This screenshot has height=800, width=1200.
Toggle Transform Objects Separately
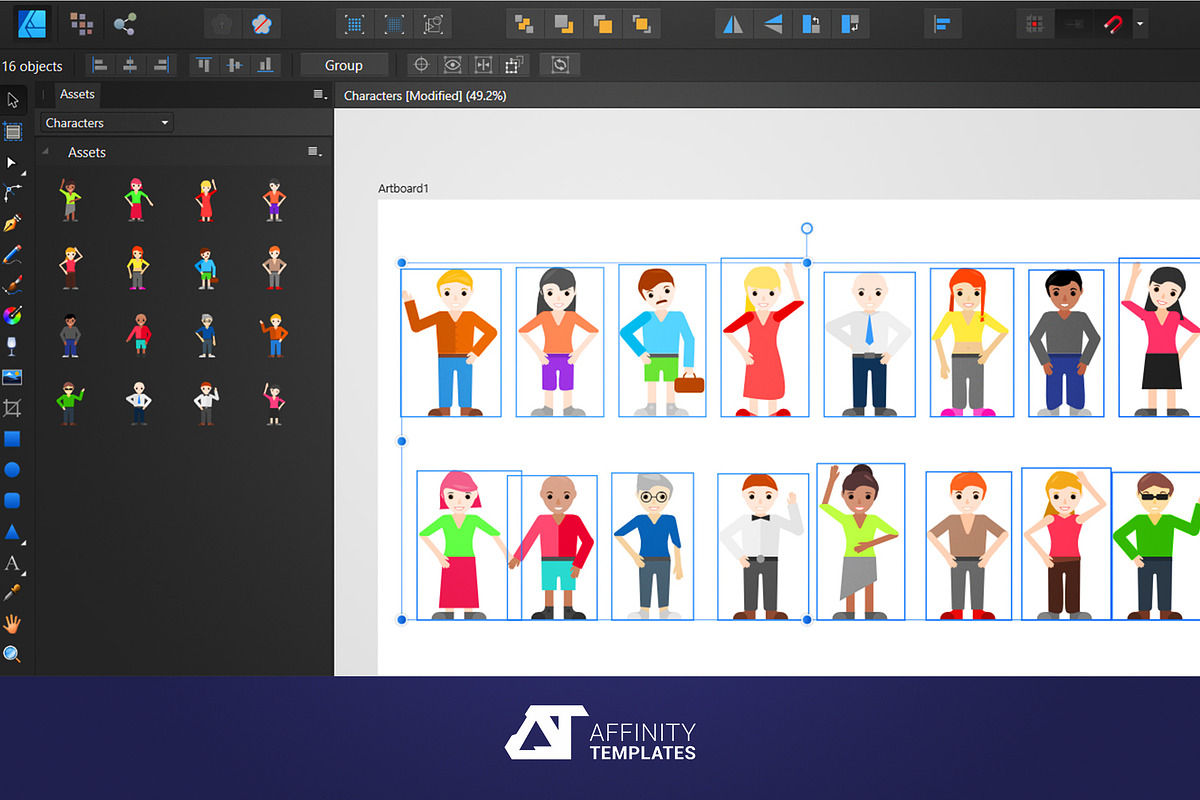(x=514, y=65)
